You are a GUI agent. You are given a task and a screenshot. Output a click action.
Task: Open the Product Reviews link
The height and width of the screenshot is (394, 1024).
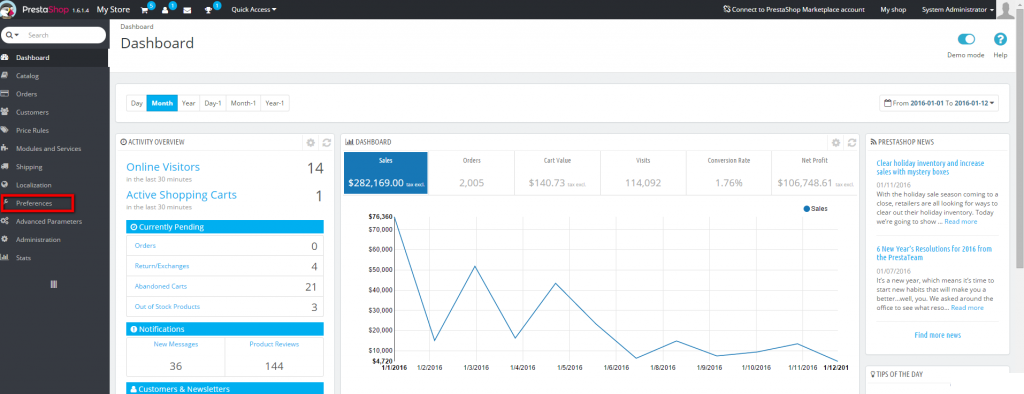click(x=274, y=344)
